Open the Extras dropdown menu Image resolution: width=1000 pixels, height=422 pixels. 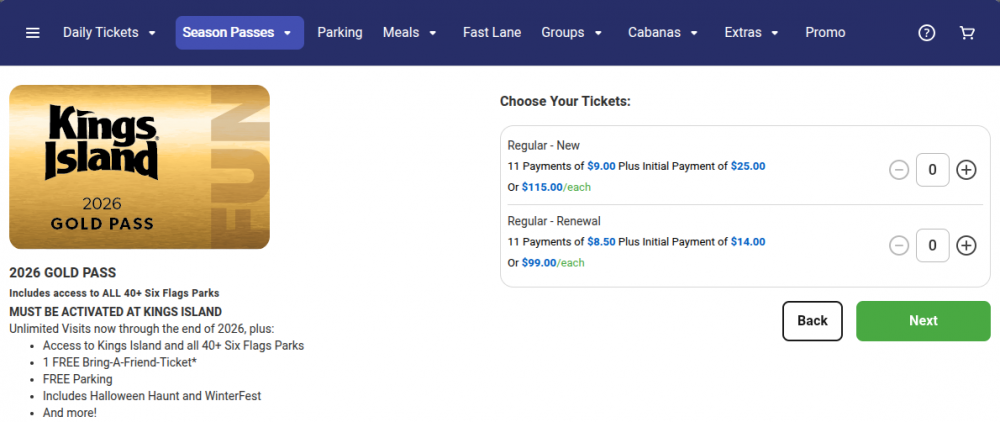point(752,33)
